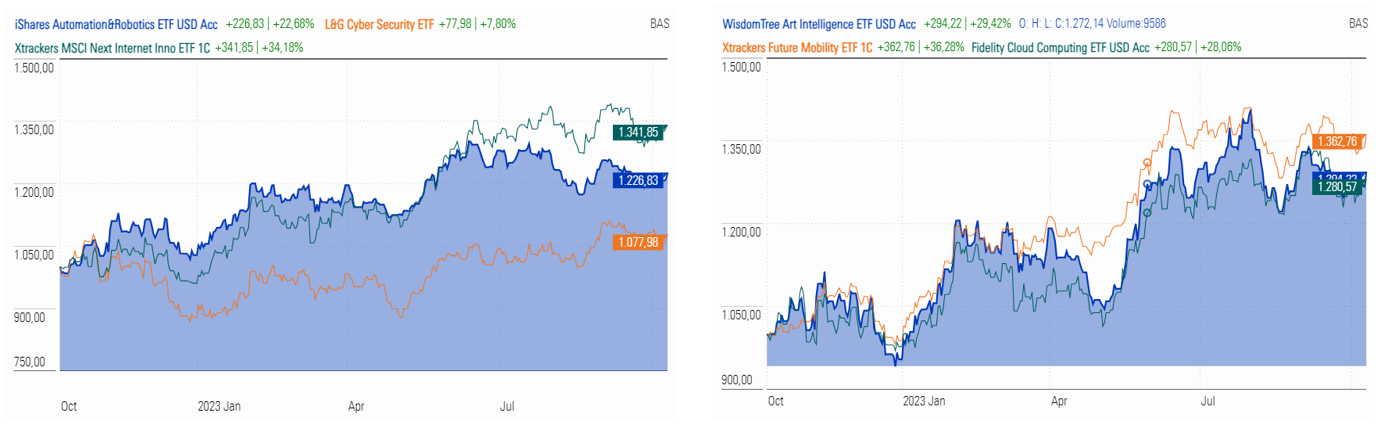Click the orange 1.077,98 price tag

pyautogui.click(x=638, y=241)
